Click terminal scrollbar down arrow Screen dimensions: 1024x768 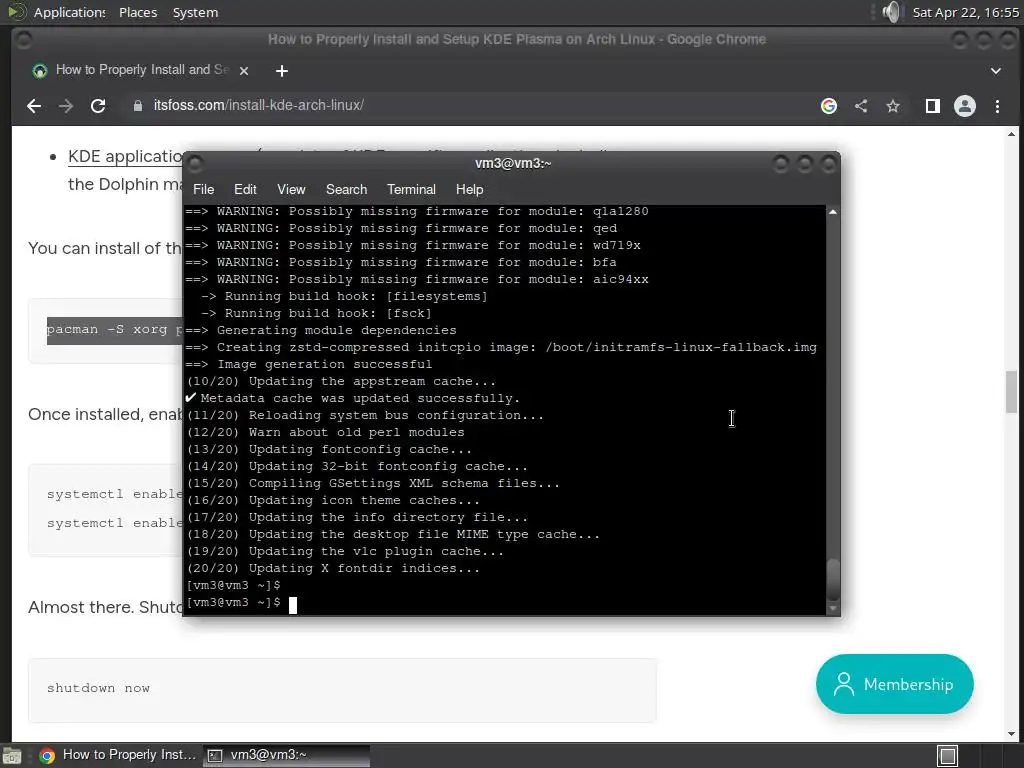[x=833, y=608]
